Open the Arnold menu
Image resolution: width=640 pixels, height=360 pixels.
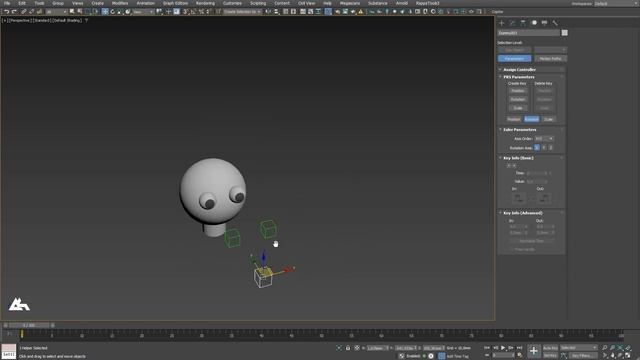[x=402, y=3]
